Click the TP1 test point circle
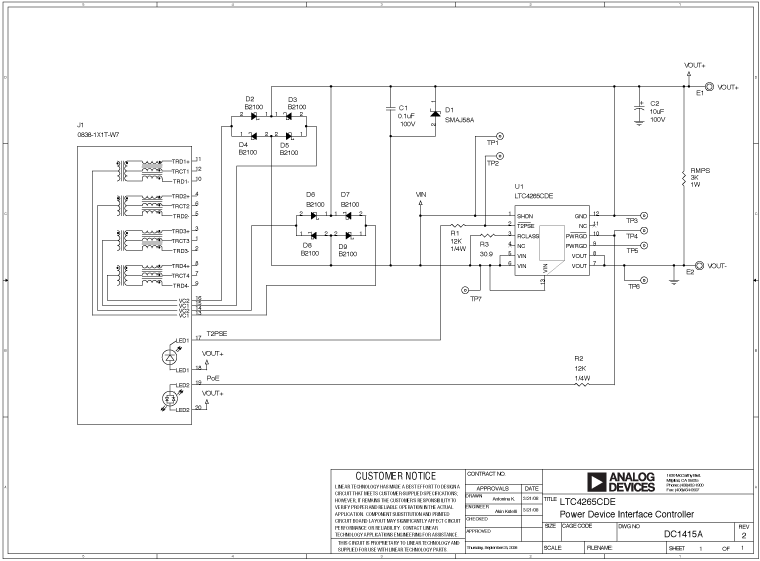 point(500,136)
